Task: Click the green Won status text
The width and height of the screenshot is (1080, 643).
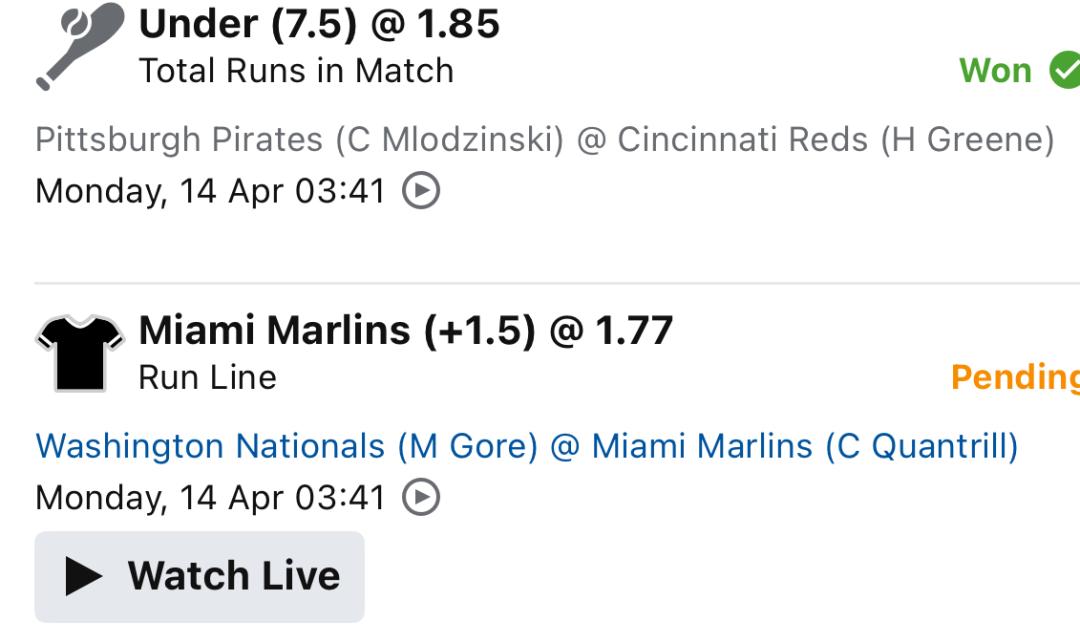Action: [995, 70]
